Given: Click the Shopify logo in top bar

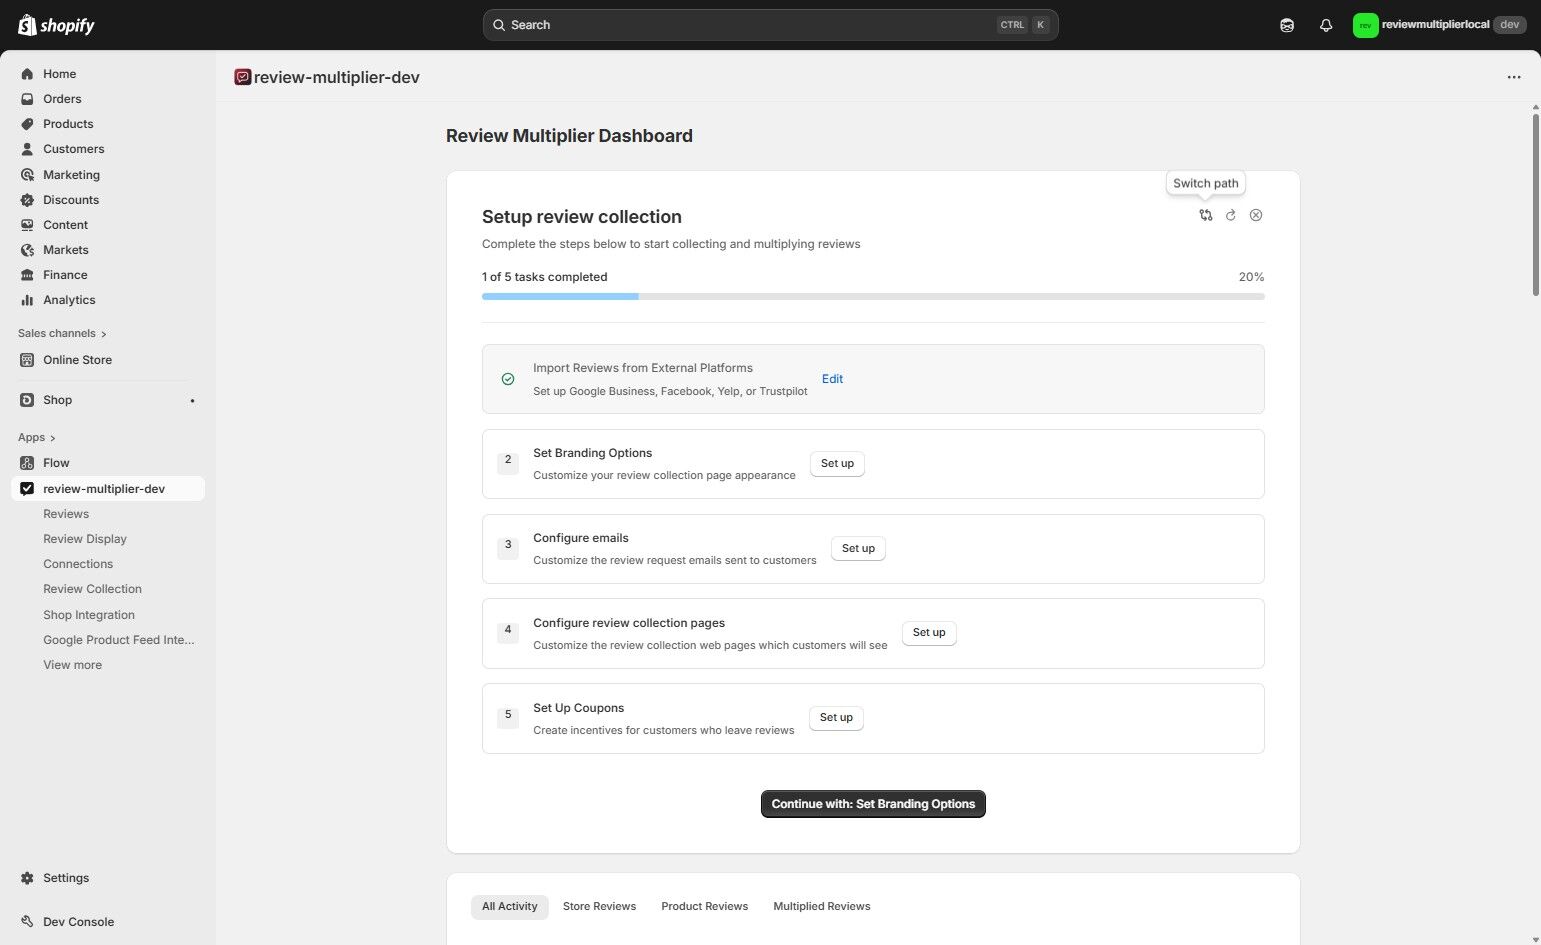Looking at the screenshot, I should point(55,24).
